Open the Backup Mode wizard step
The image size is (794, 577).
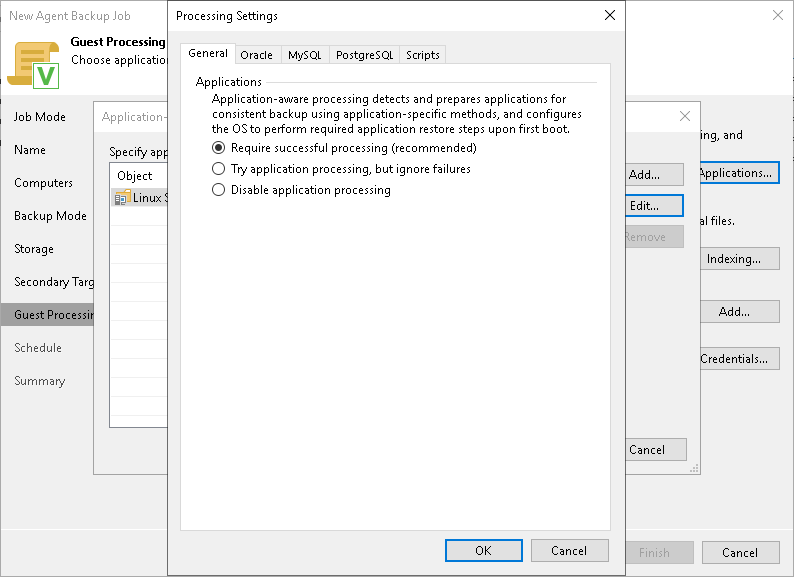(50, 216)
